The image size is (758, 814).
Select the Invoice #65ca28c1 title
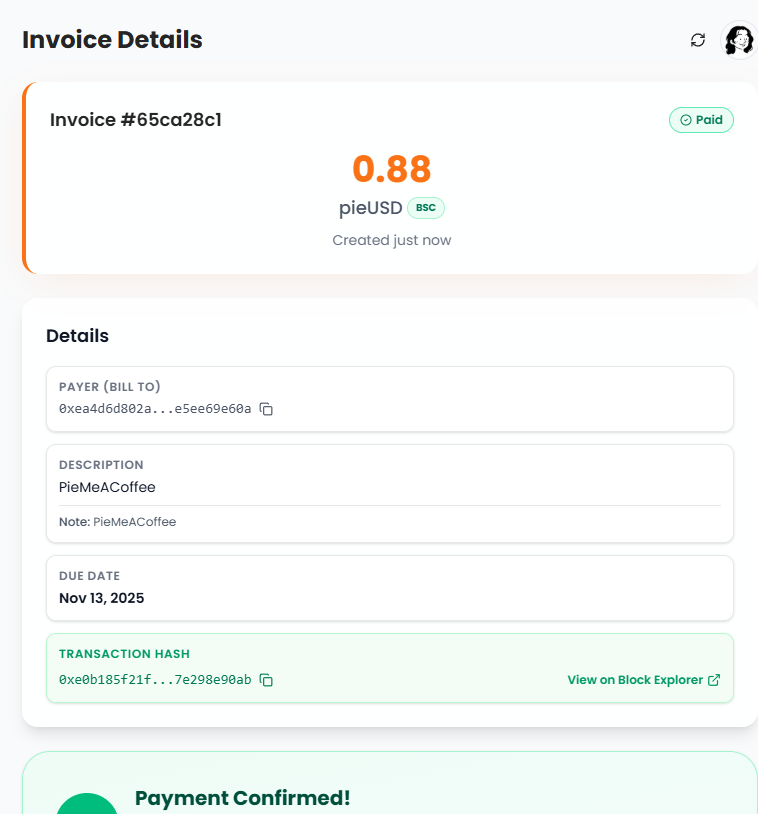point(136,120)
